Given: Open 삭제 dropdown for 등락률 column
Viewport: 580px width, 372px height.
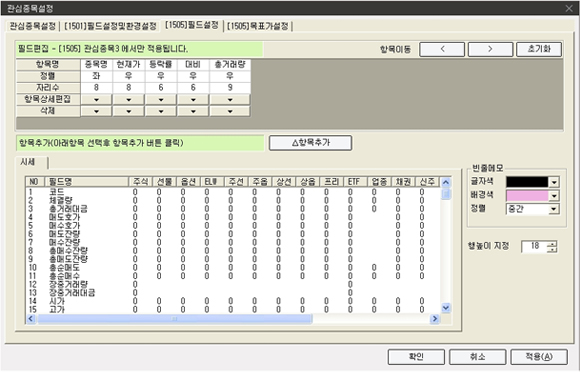Looking at the screenshot, I should [x=161, y=111].
